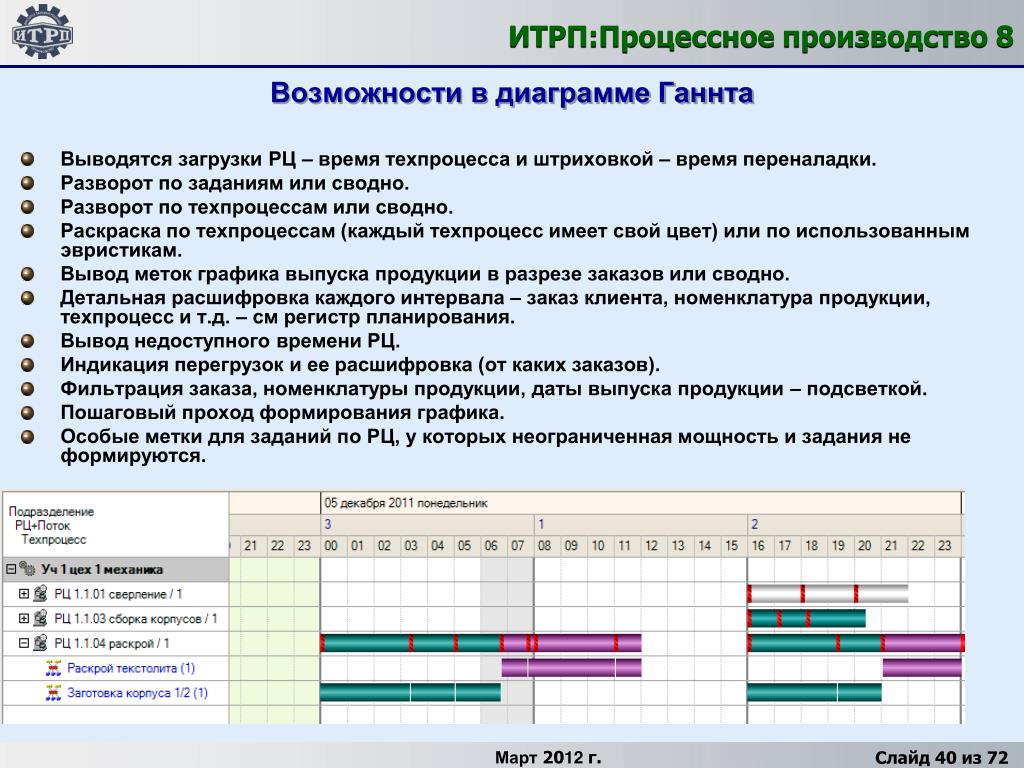Click the work-center icon of РЦ 1.1.04 раскрой
The height and width of the screenshot is (768, 1024).
click(x=40, y=643)
